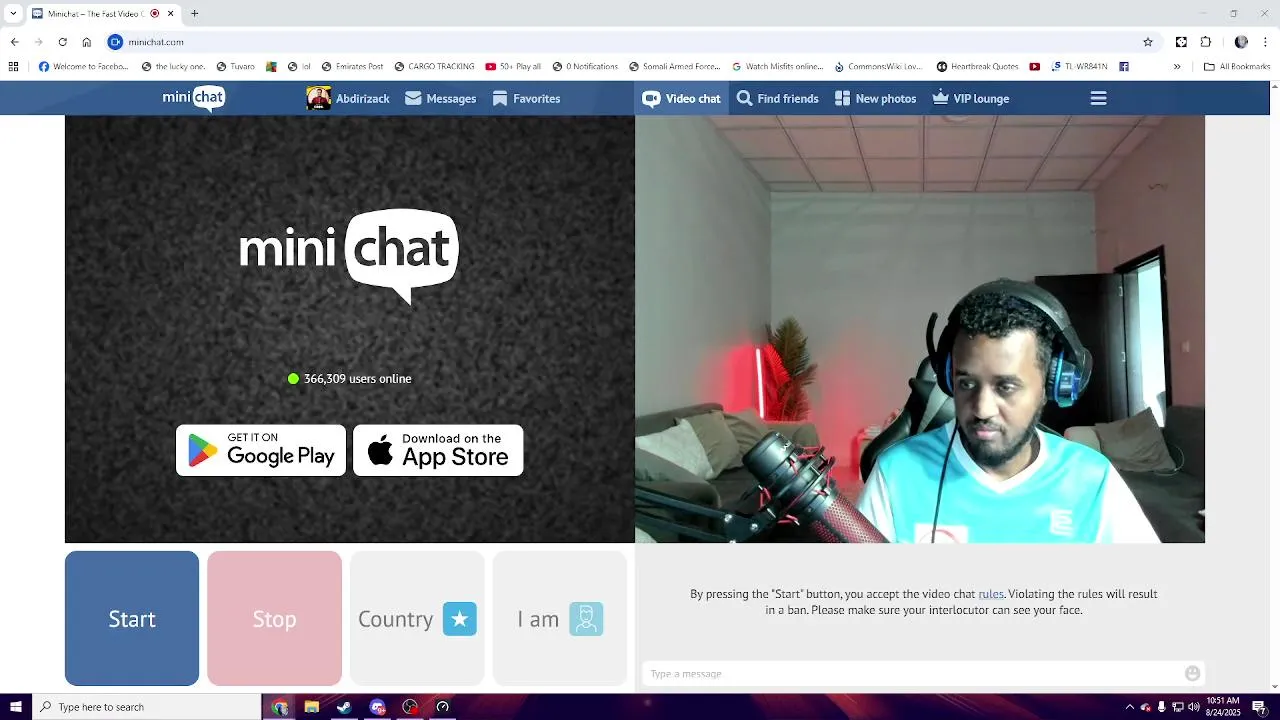Open the Somali Armed Forces bookmark
The image size is (1280, 720).
pos(675,67)
